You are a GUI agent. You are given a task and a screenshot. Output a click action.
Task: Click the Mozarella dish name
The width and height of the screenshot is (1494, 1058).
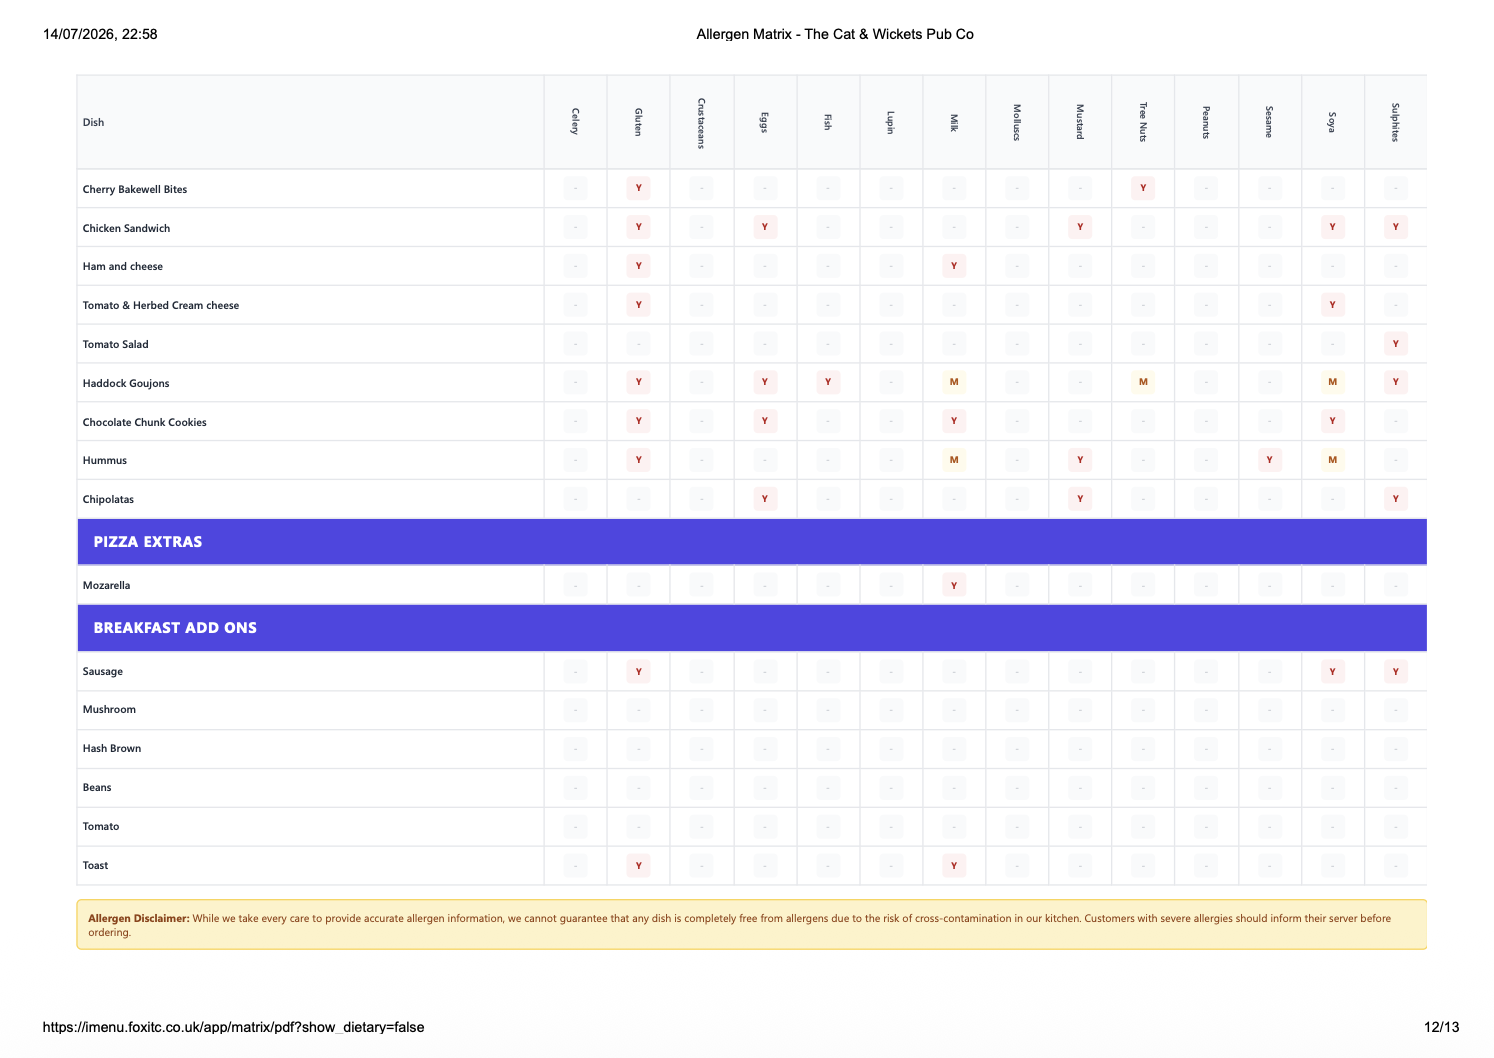[106, 585]
